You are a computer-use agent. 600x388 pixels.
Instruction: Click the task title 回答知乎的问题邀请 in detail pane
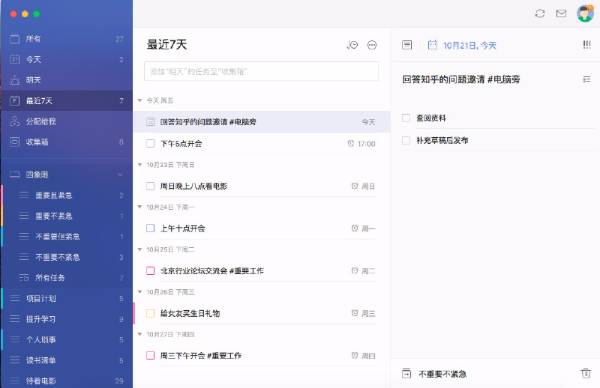pyautogui.click(x=461, y=79)
